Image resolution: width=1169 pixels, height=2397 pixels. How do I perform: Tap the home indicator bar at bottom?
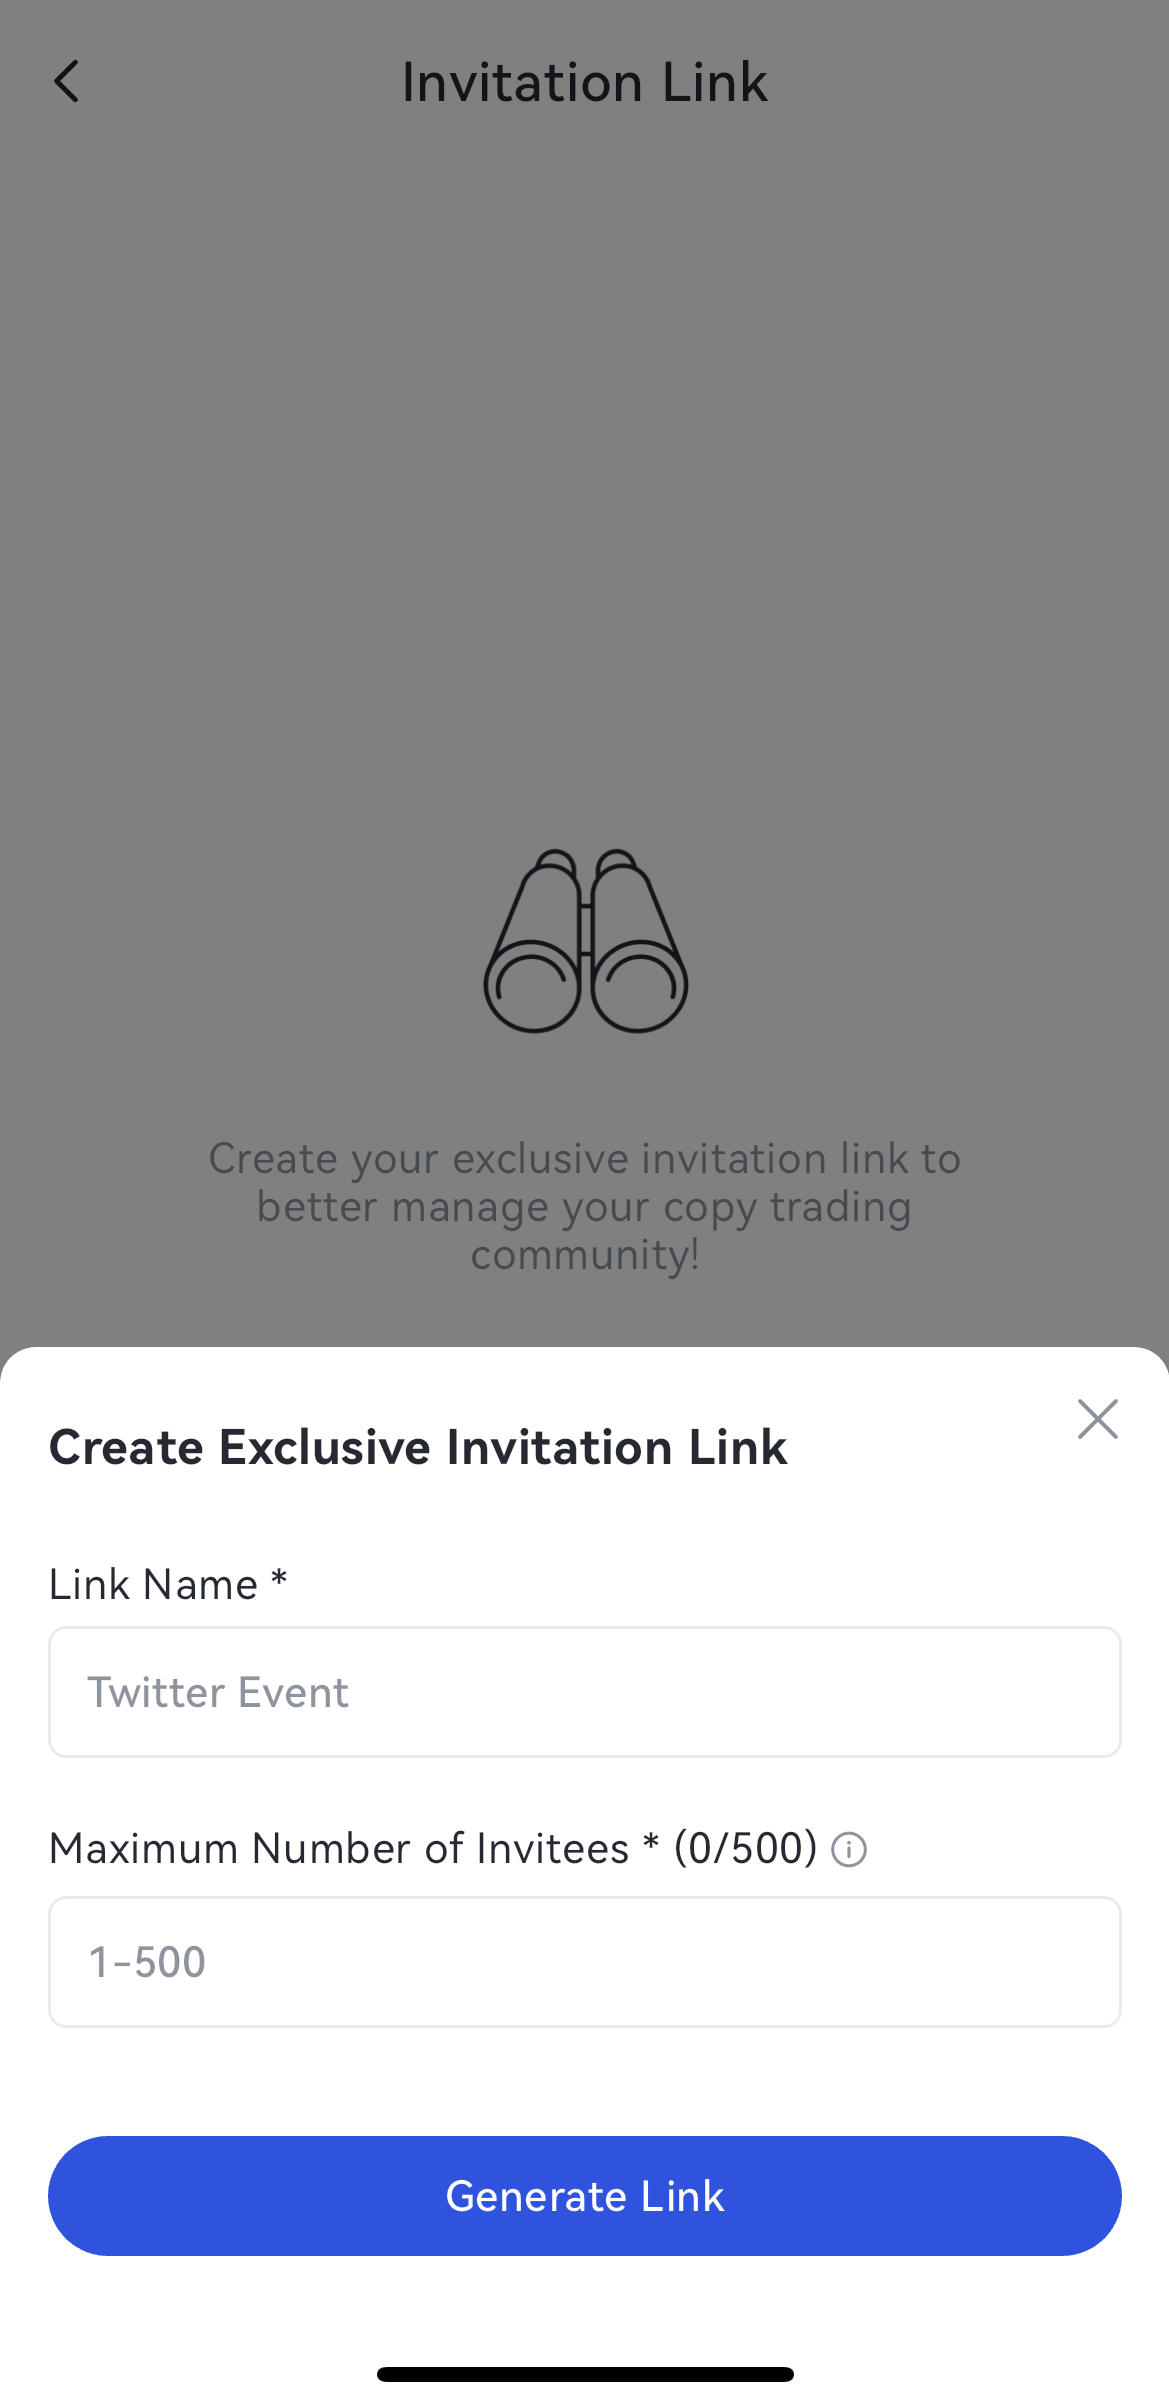(x=585, y=2373)
